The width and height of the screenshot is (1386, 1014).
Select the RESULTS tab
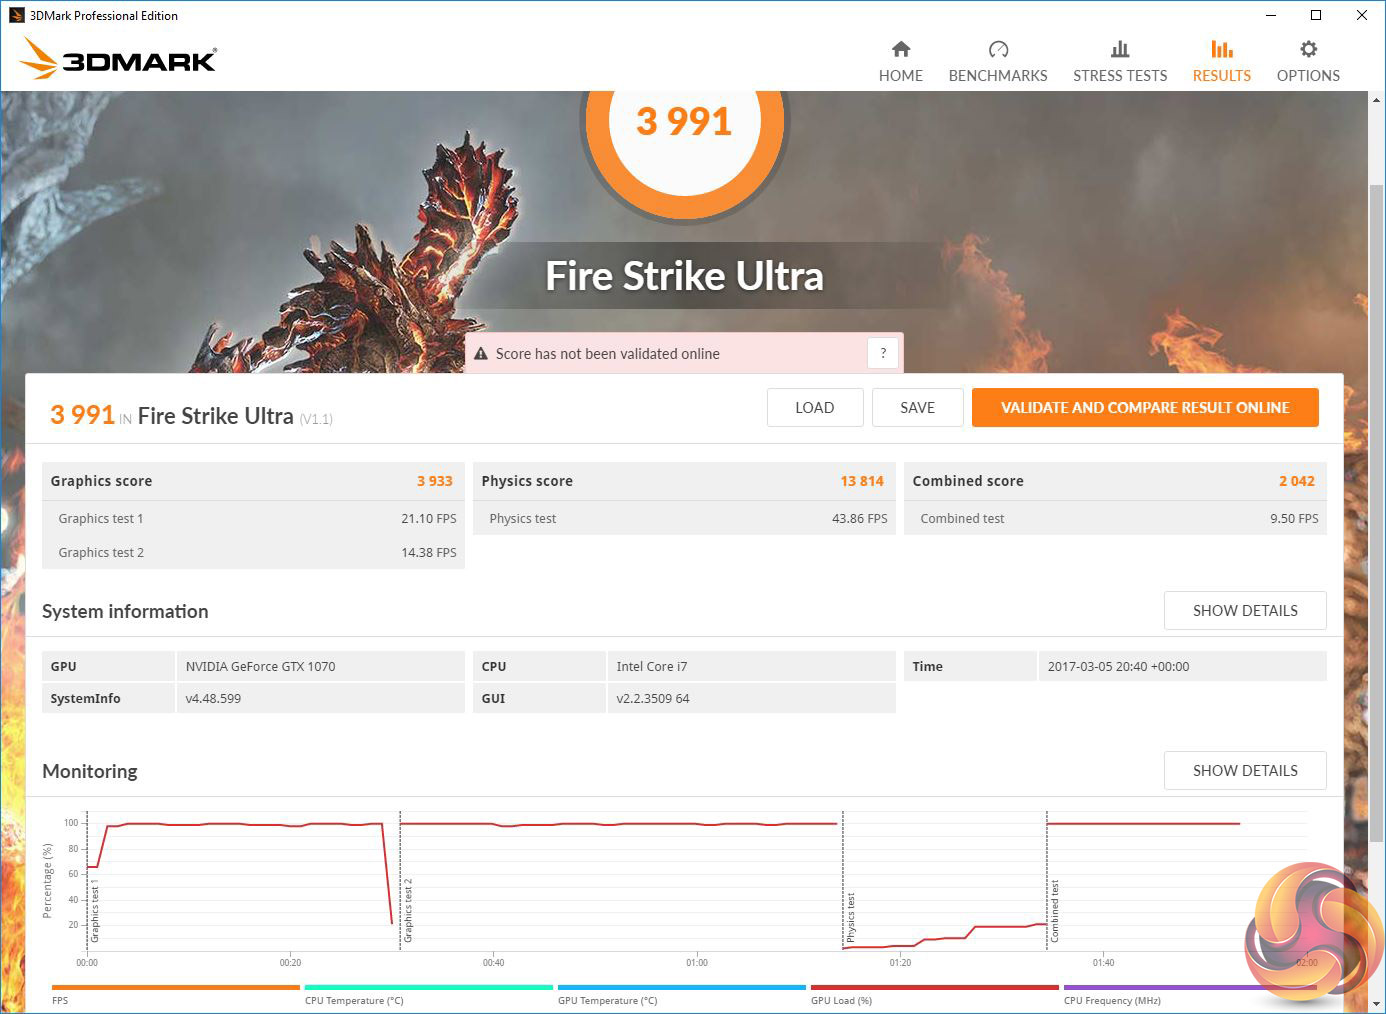click(x=1222, y=62)
